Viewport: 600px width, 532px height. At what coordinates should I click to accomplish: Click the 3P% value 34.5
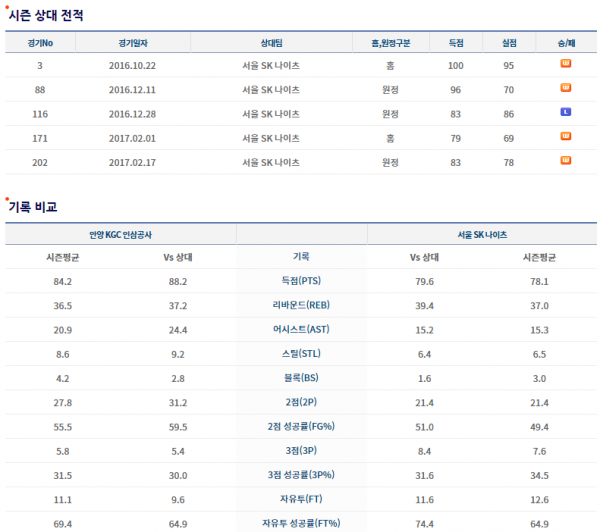(x=539, y=476)
